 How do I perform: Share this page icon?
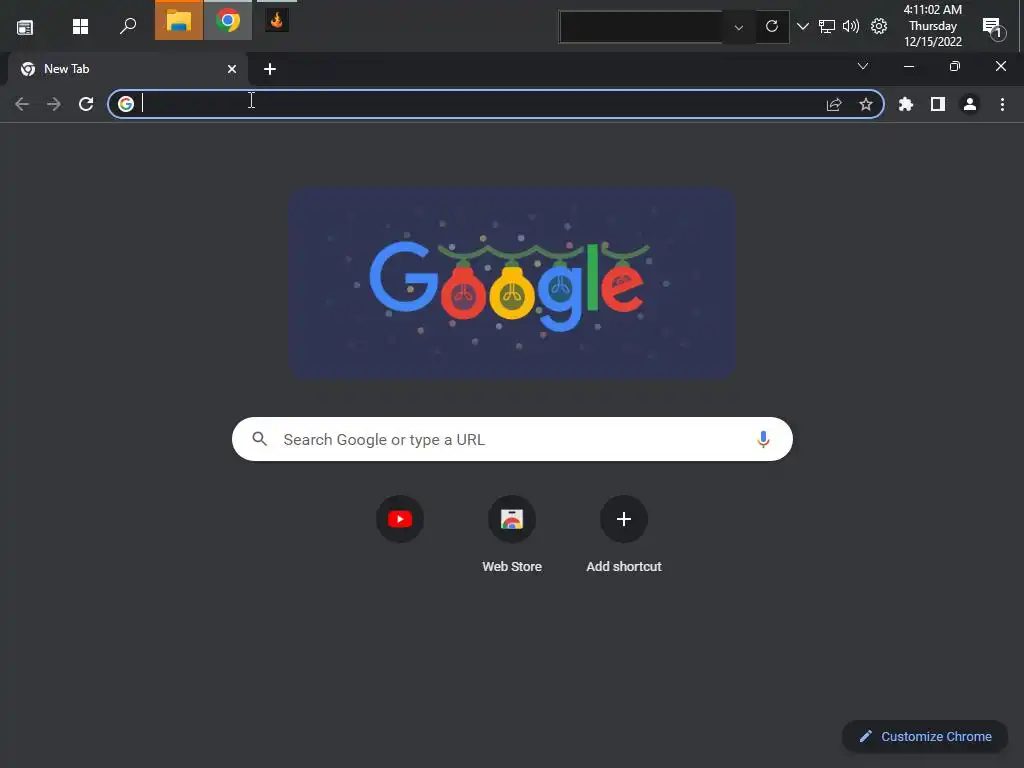[x=834, y=104]
